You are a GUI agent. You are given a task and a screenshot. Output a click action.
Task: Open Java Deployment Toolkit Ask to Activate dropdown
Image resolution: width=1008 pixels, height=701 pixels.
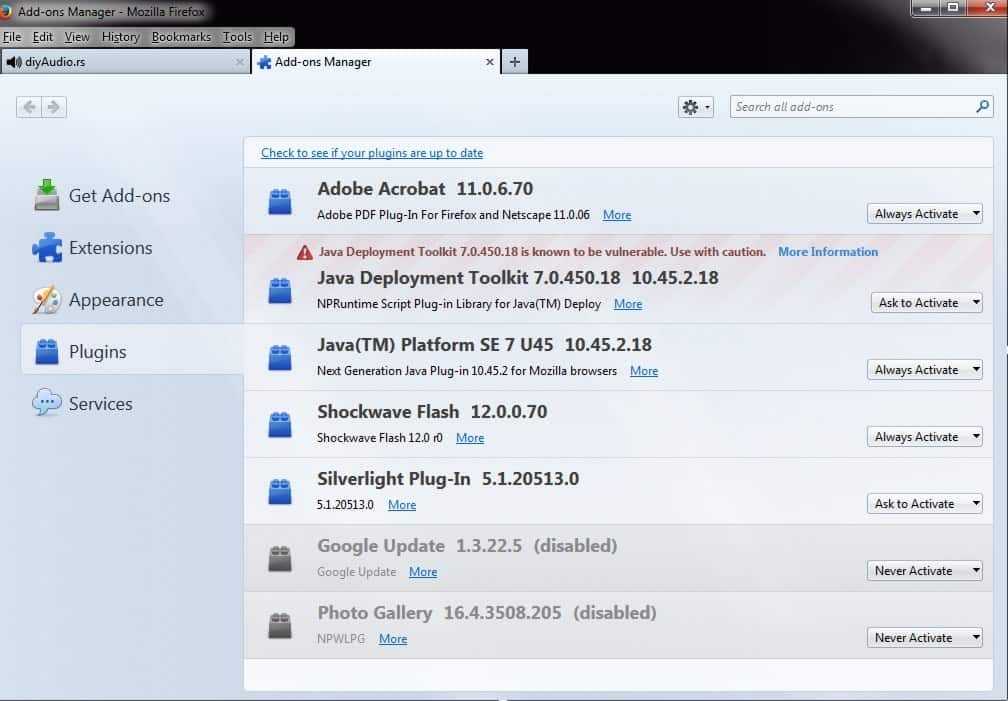926,302
